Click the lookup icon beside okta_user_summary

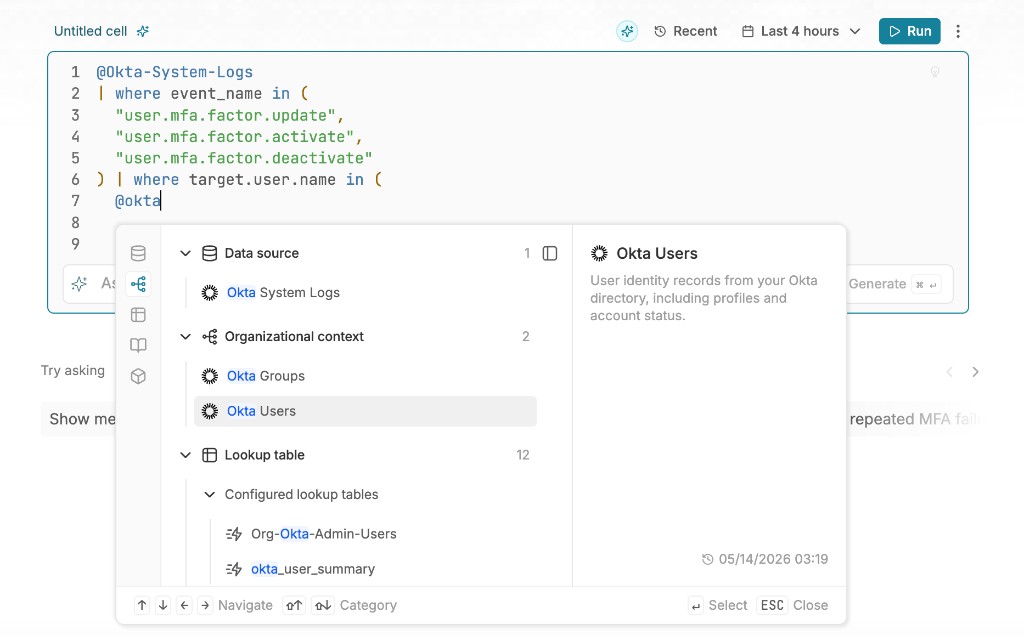pos(234,569)
